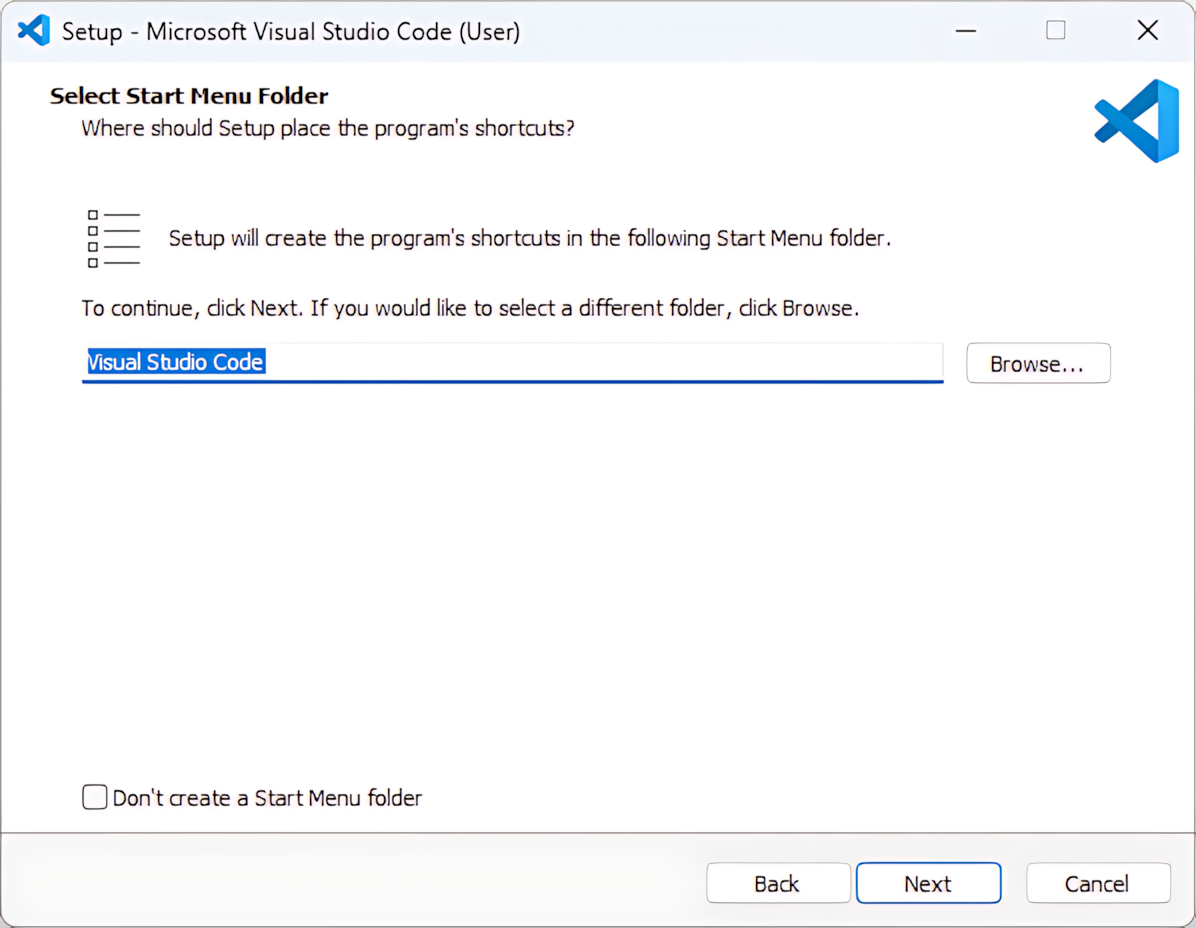Click the highlighted 'Visual Studio Code' folder name
The width and height of the screenshot is (1196, 928).
click(x=176, y=362)
